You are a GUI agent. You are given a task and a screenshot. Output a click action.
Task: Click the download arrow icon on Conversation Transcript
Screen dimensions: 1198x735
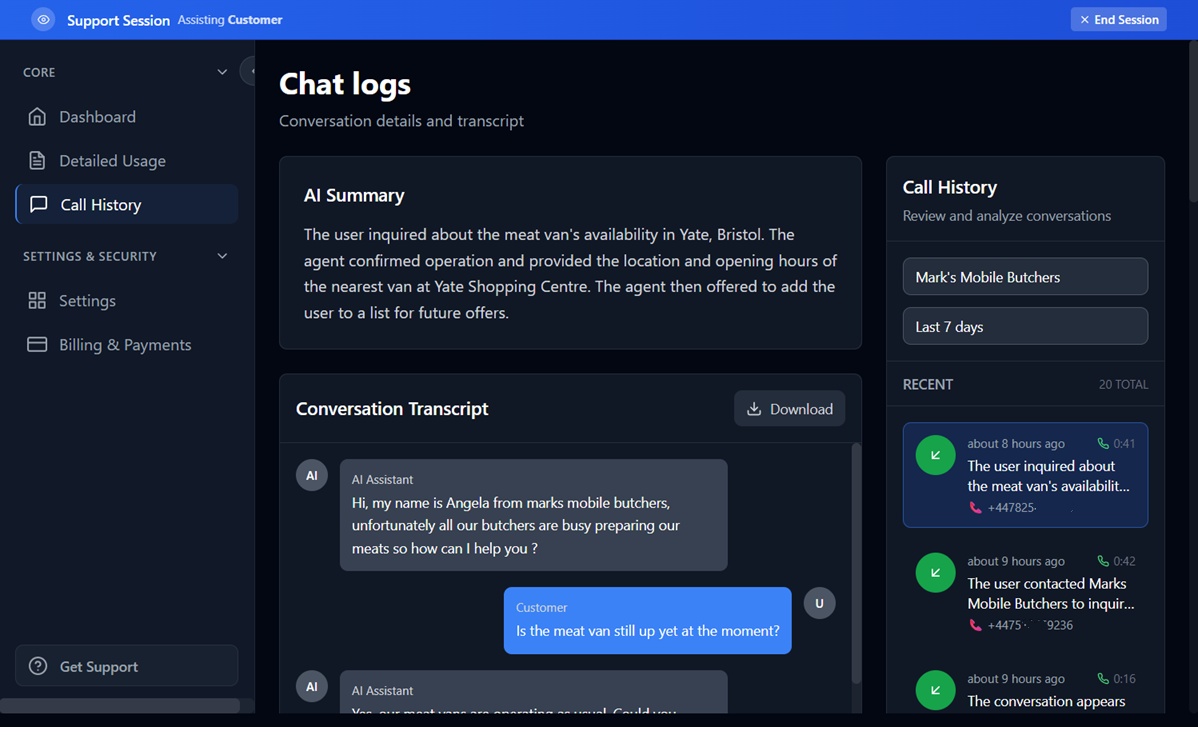click(x=753, y=408)
